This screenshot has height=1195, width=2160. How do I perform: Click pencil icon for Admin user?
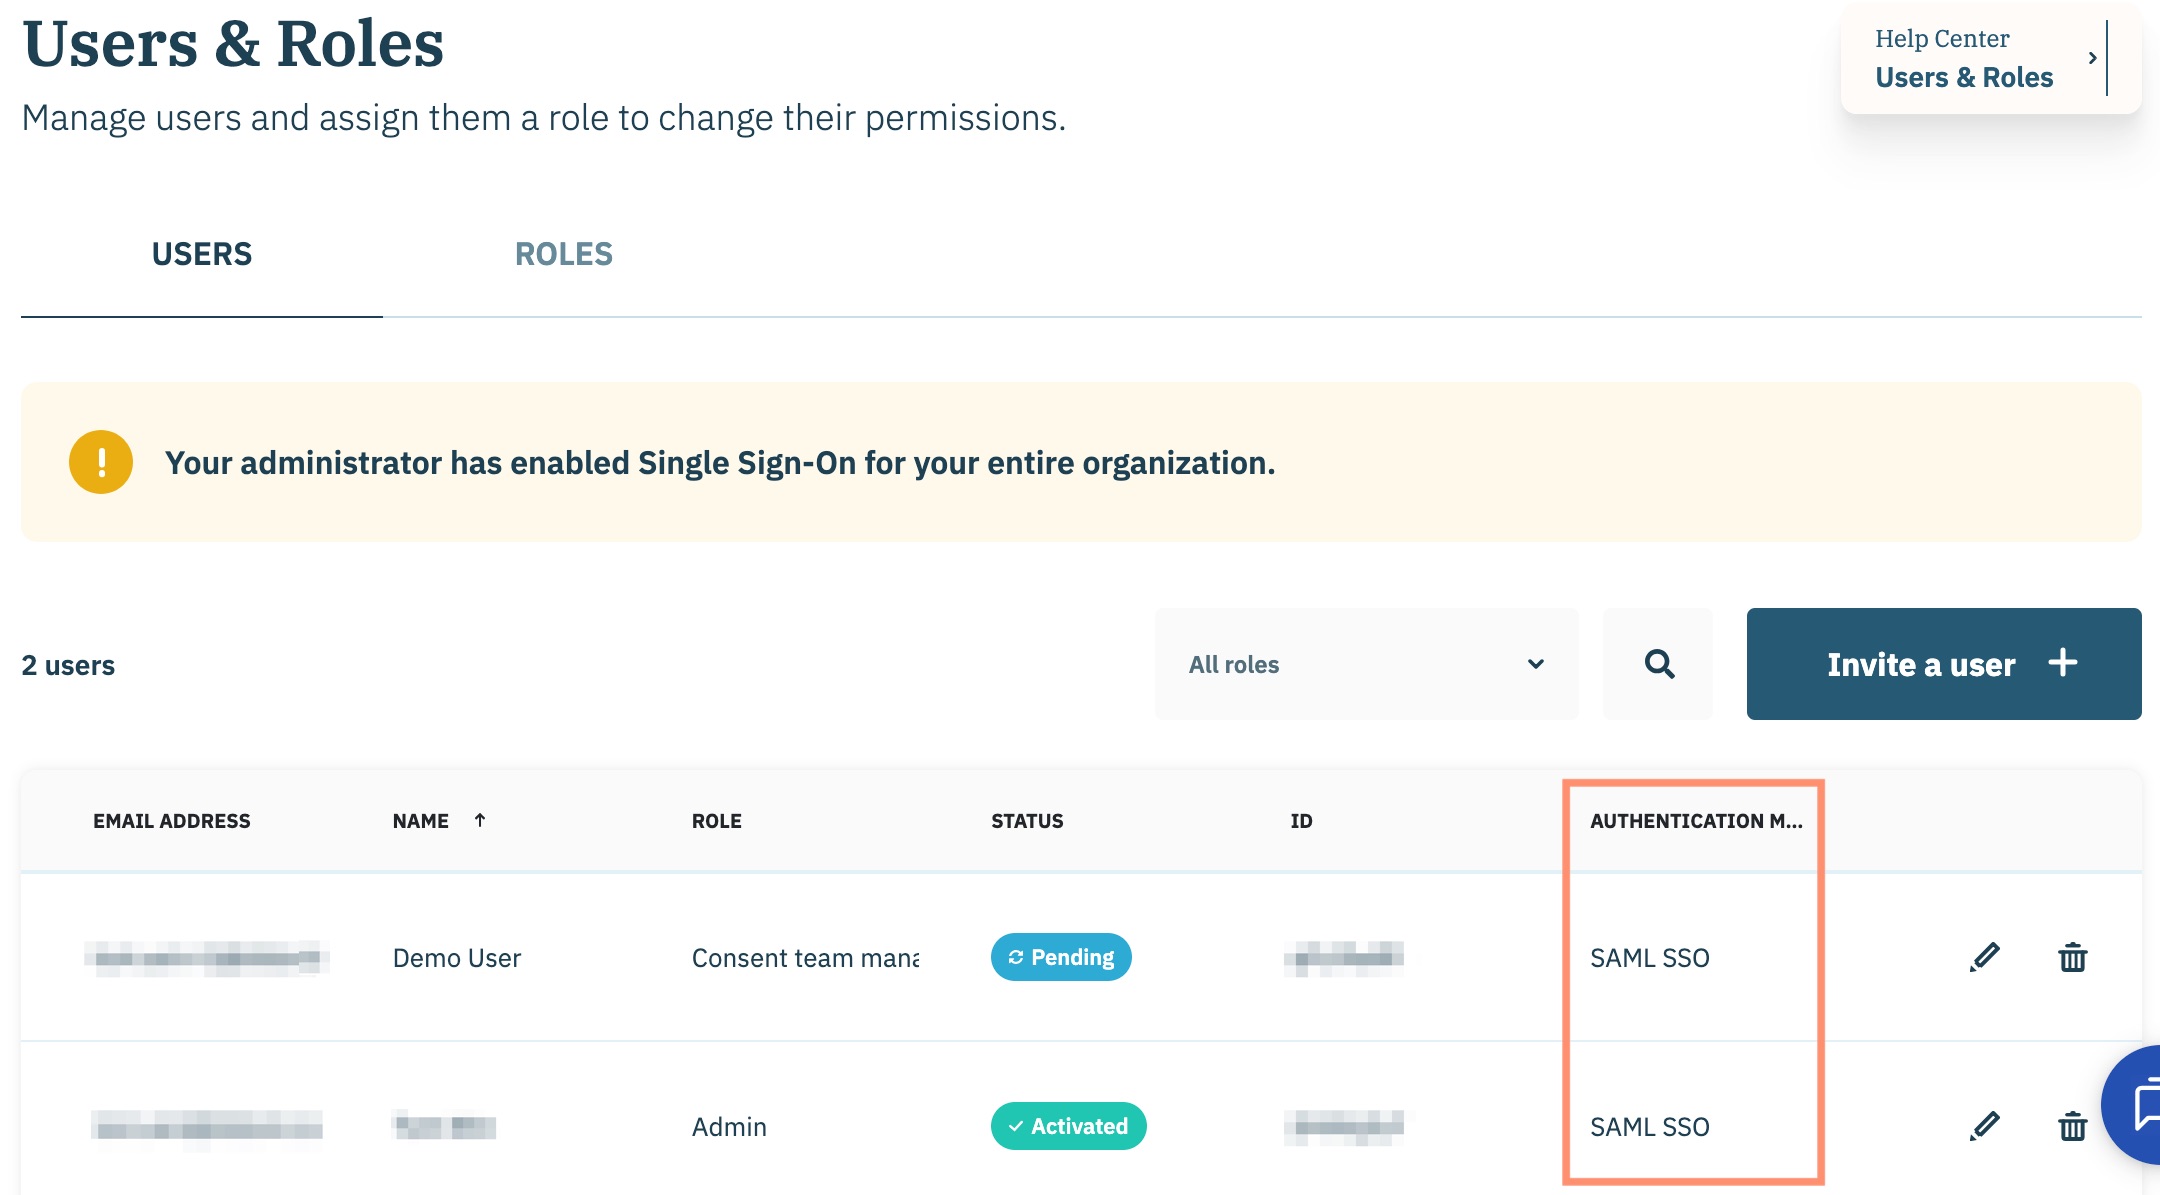tap(1984, 1126)
